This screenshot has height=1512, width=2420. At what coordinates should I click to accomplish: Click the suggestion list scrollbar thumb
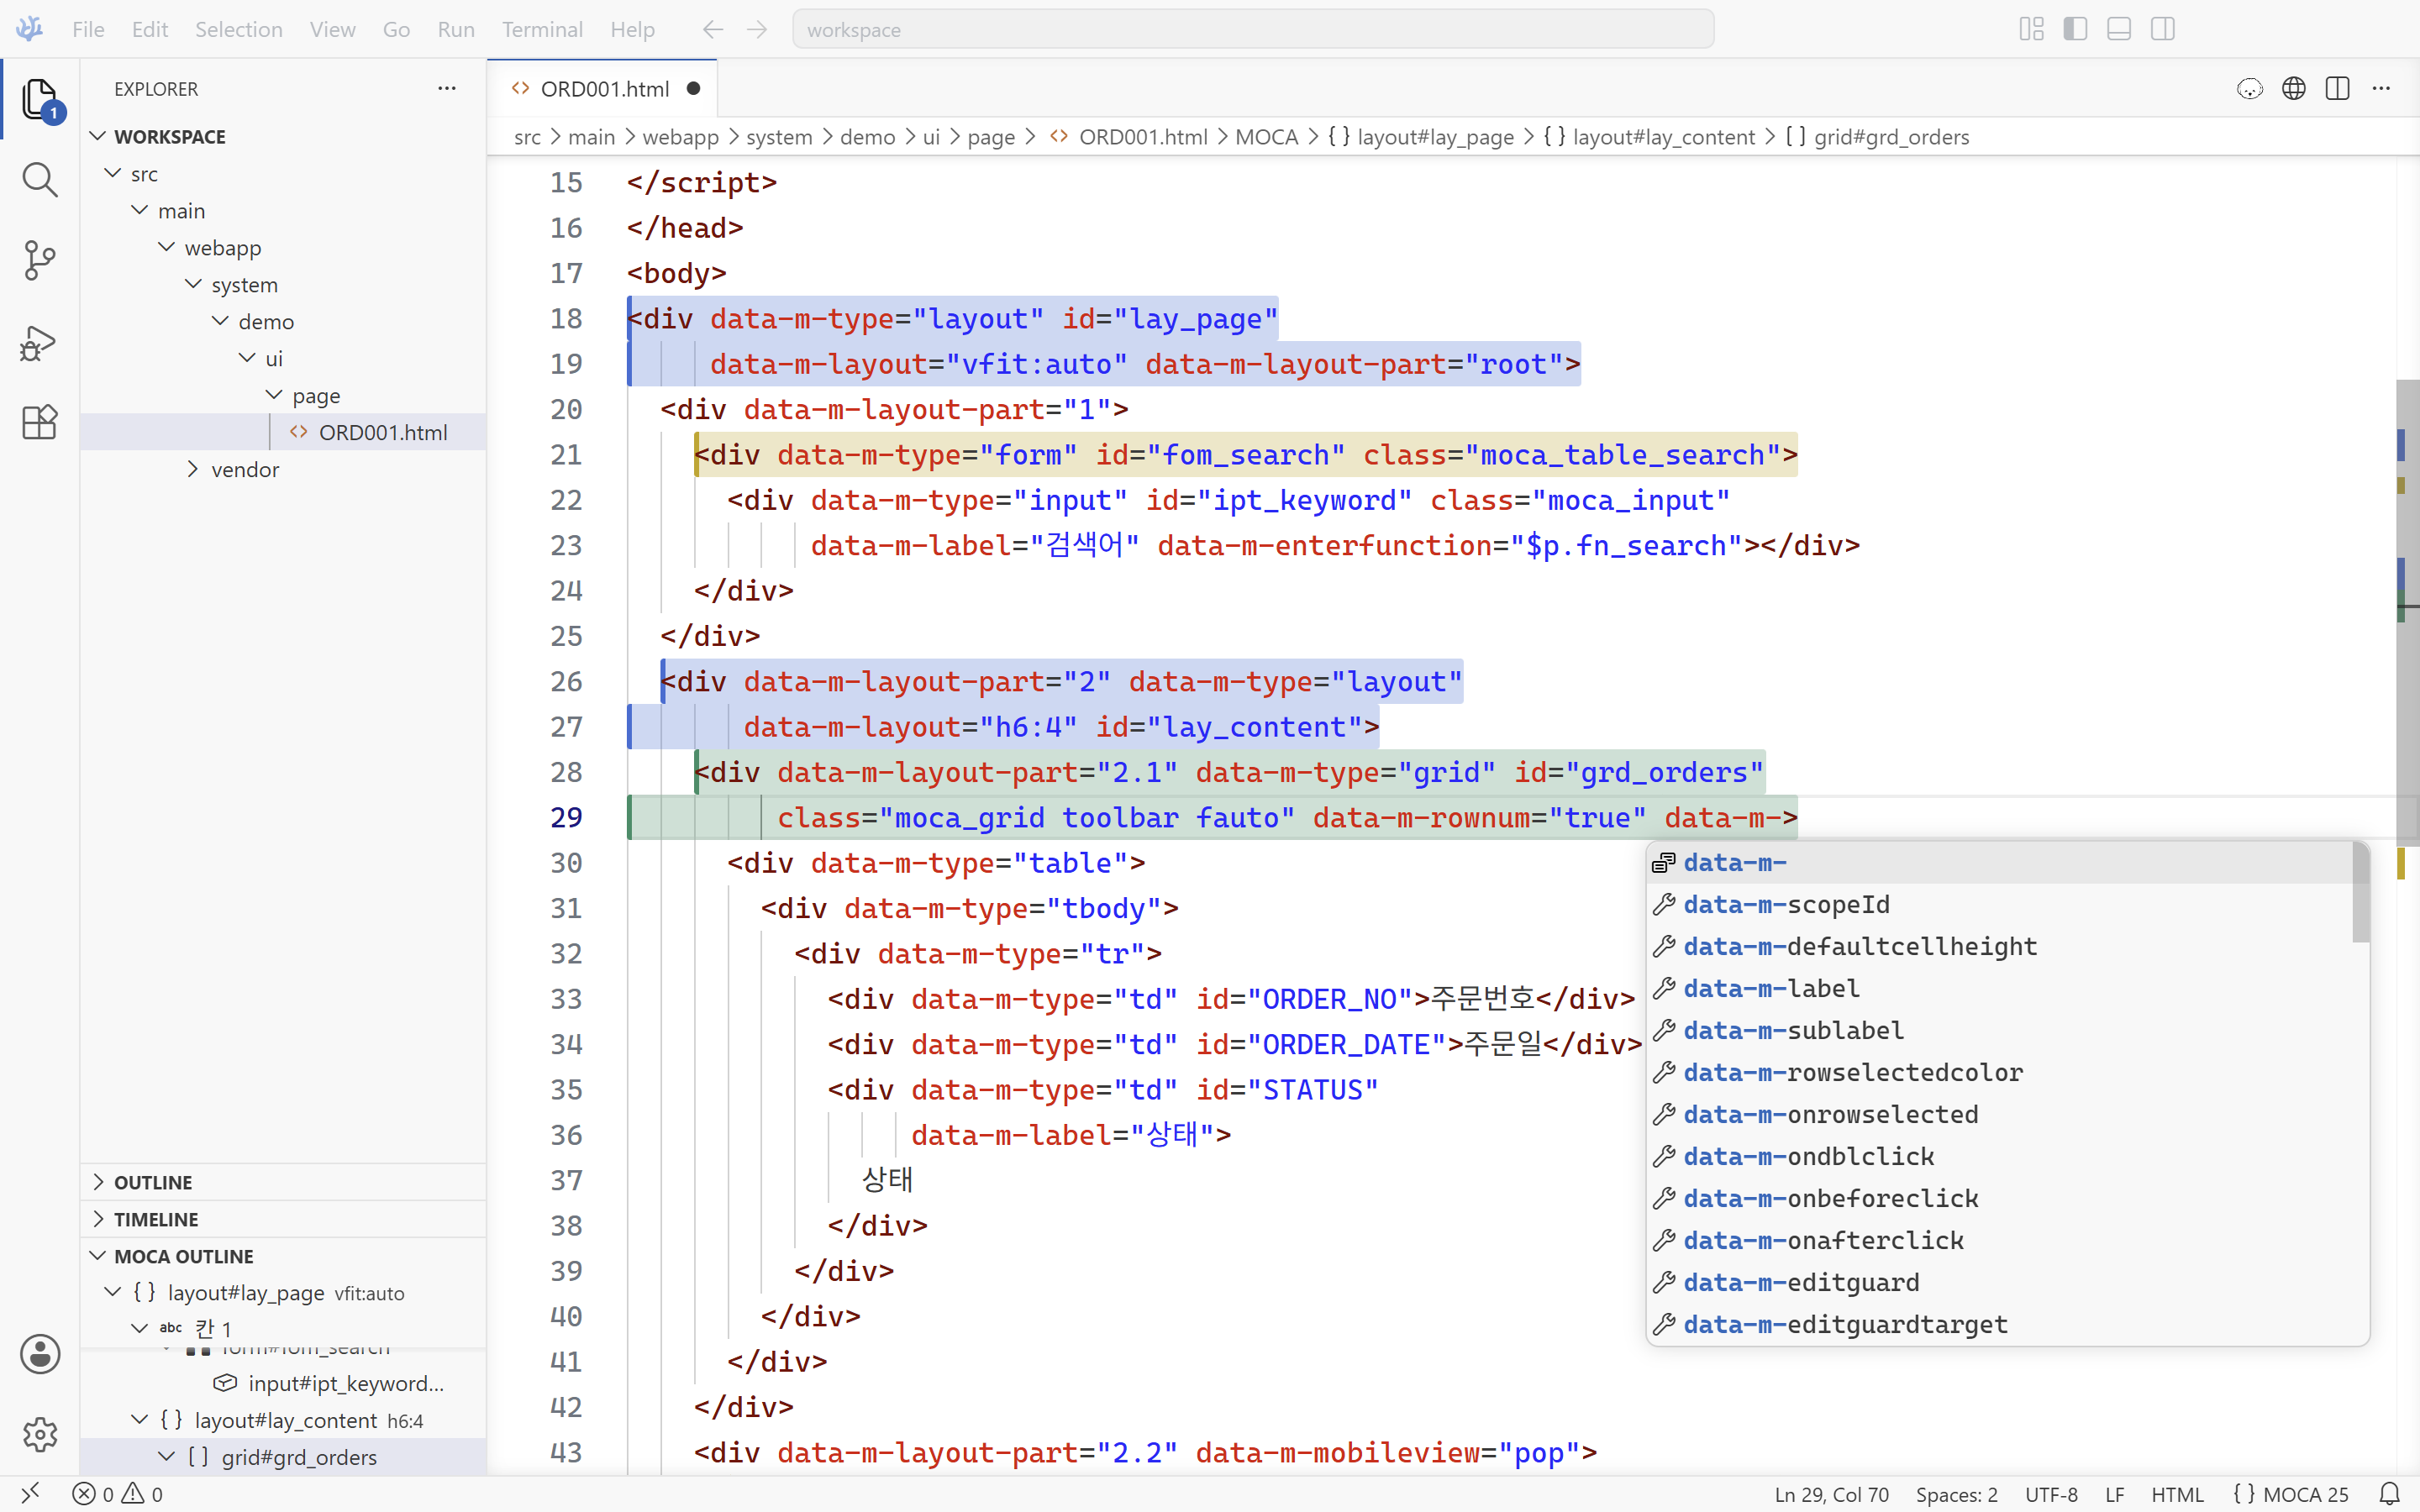(2360, 892)
